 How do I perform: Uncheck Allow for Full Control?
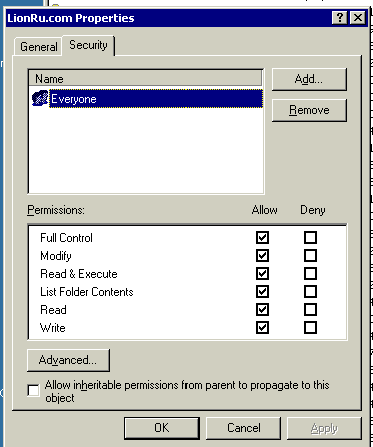coord(262,238)
